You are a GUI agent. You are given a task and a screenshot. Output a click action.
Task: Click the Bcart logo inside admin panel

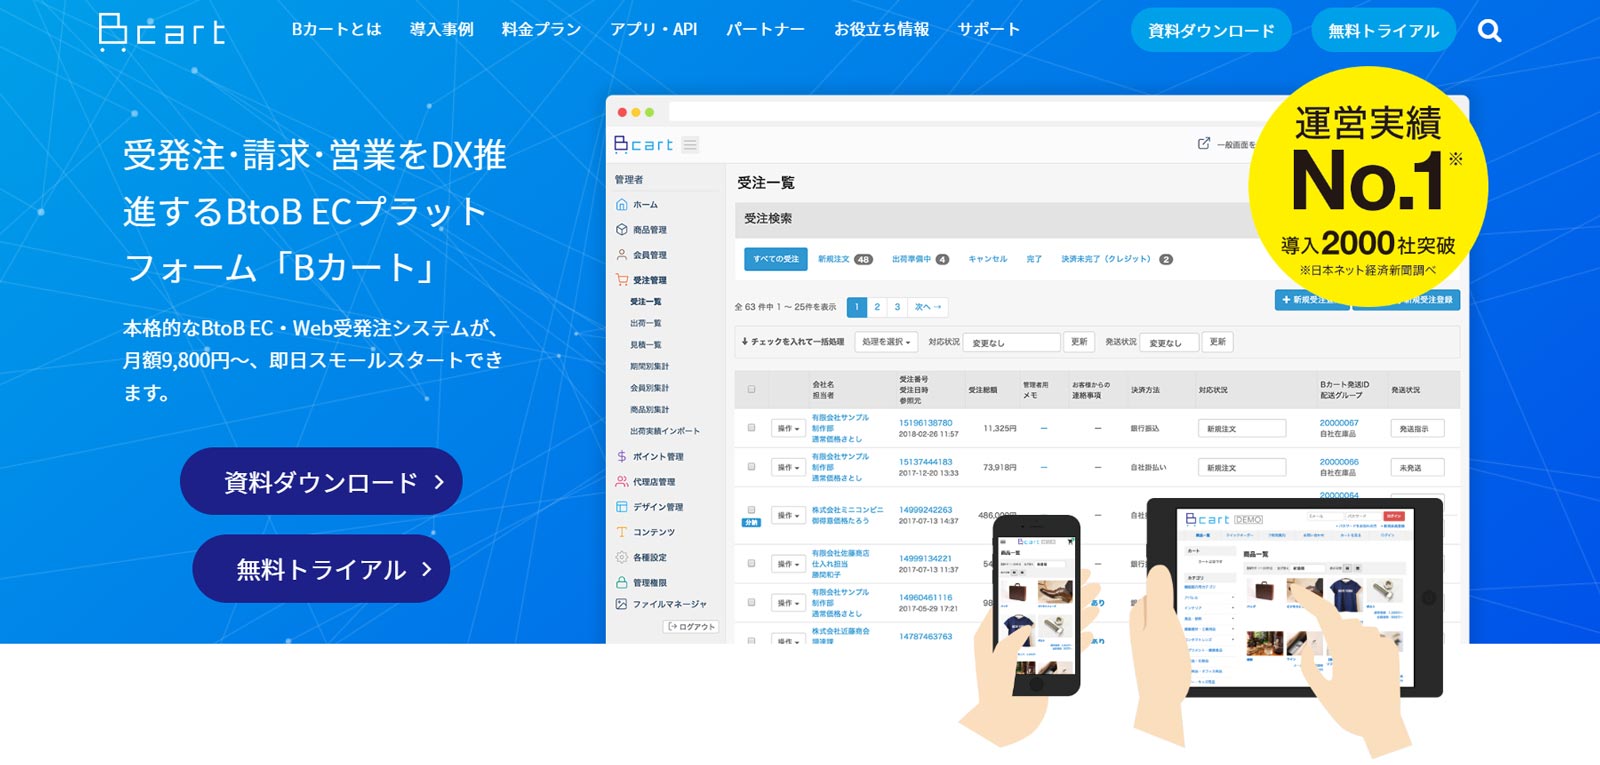(x=644, y=144)
